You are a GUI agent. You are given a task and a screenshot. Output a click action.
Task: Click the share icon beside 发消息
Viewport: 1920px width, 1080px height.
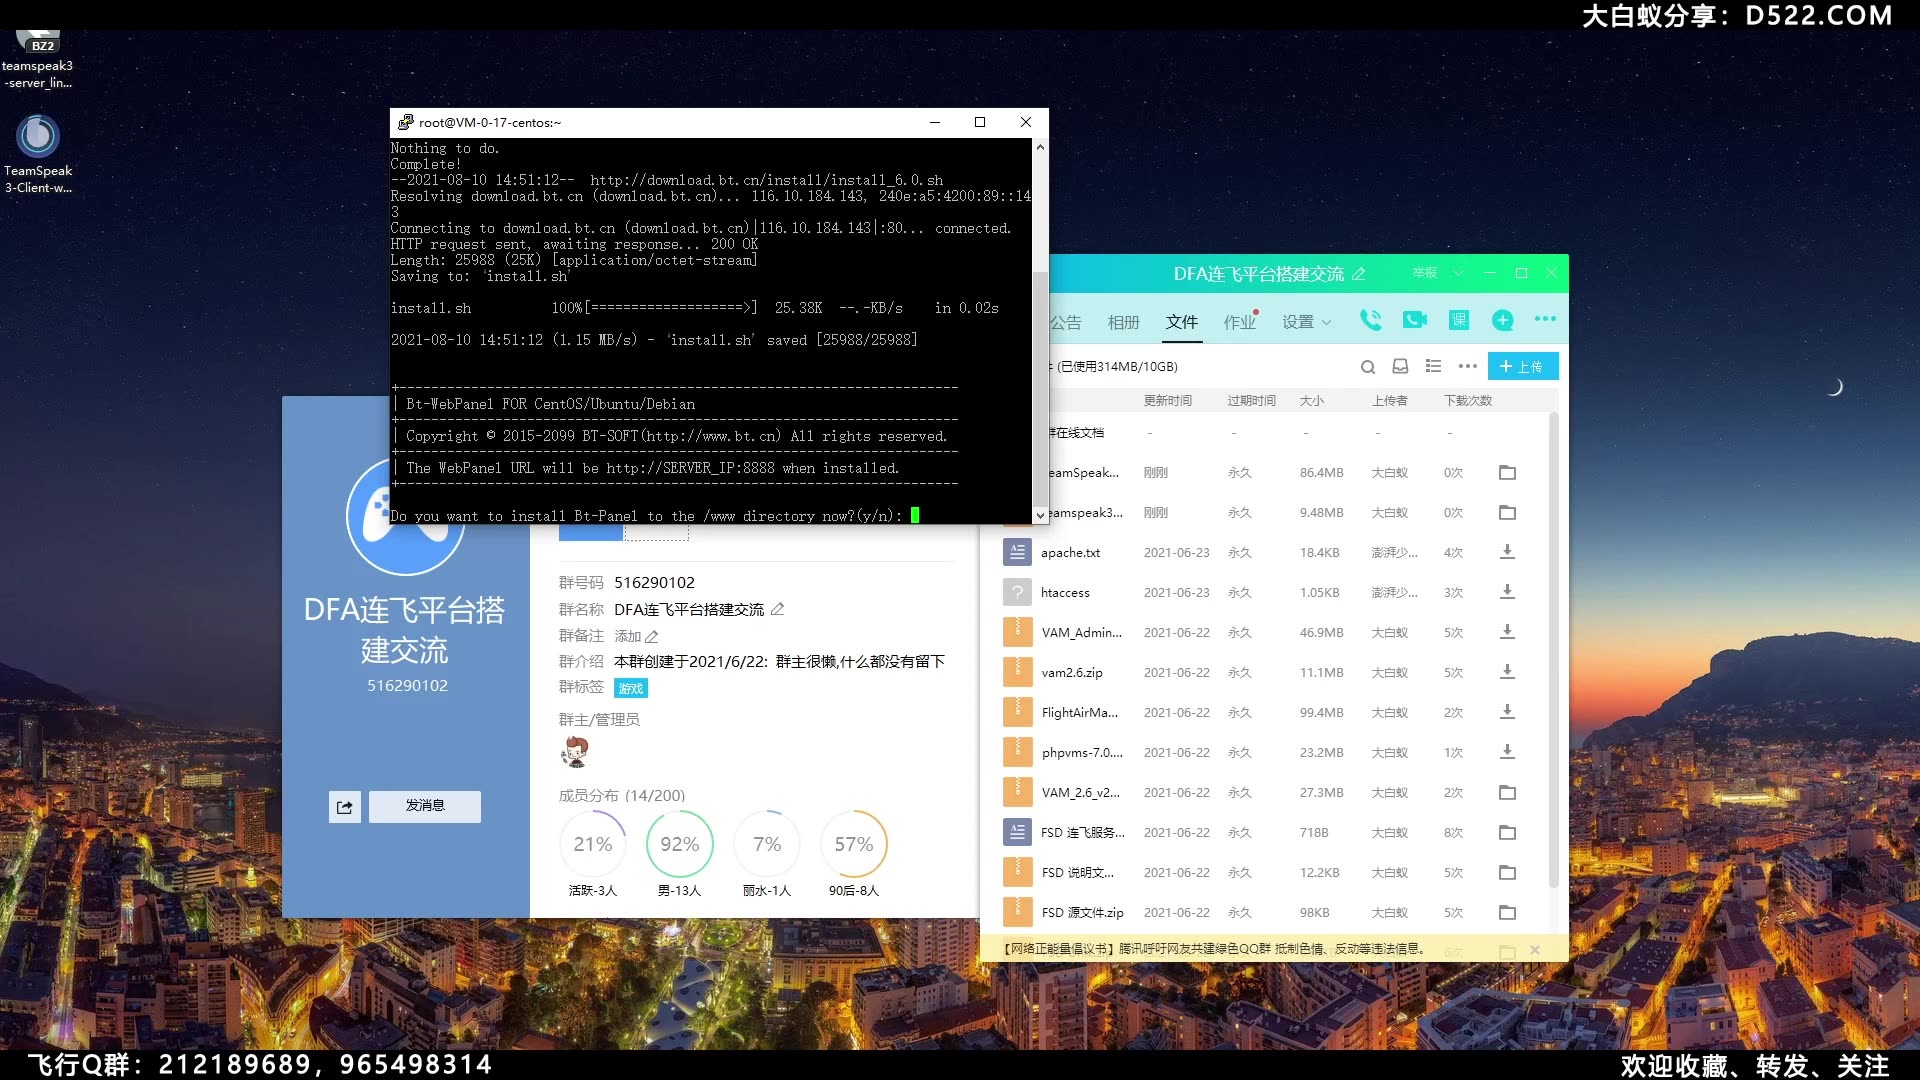click(345, 807)
